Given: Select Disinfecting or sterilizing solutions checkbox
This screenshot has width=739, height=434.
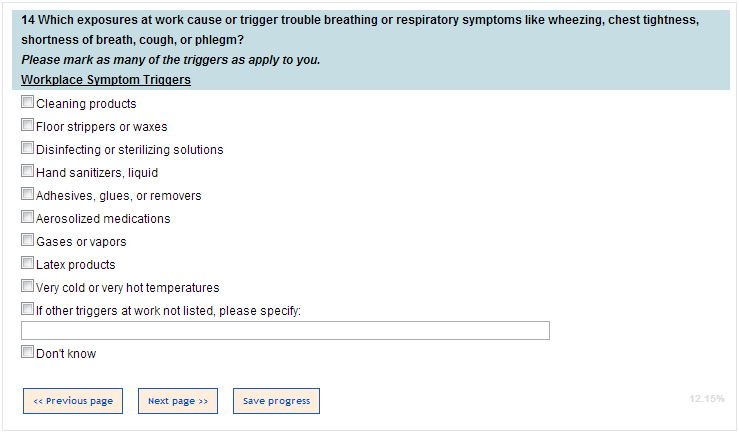Looking at the screenshot, I should [x=27, y=149].
